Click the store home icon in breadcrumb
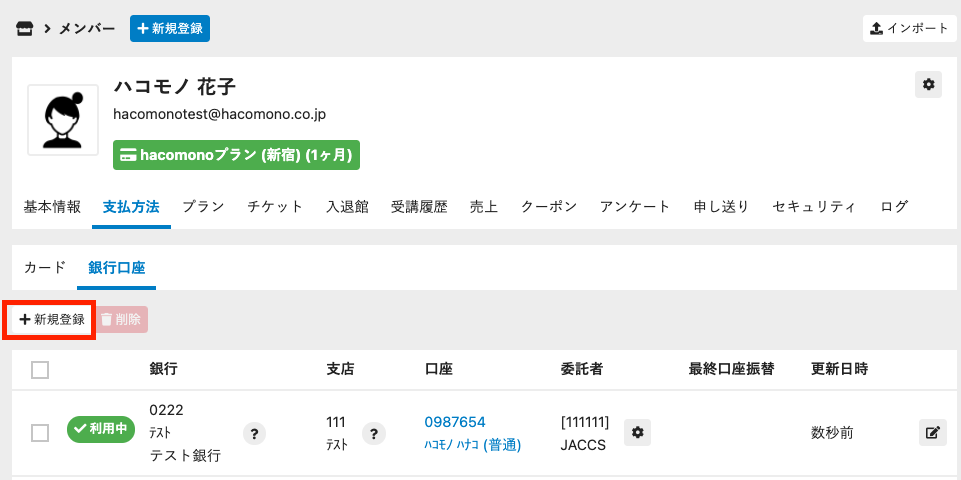Screen dimensions: 961x480 [x=26, y=29]
